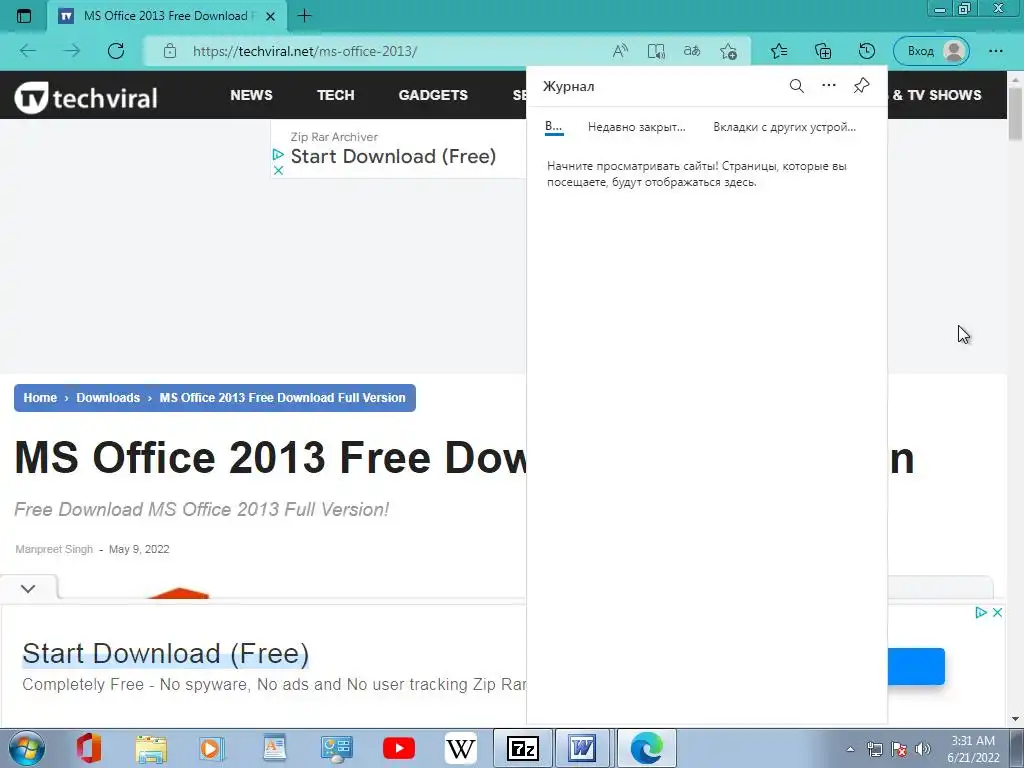The height and width of the screenshot is (768, 1024).
Task: Open a new browser tab
Action: pyautogui.click(x=304, y=16)
